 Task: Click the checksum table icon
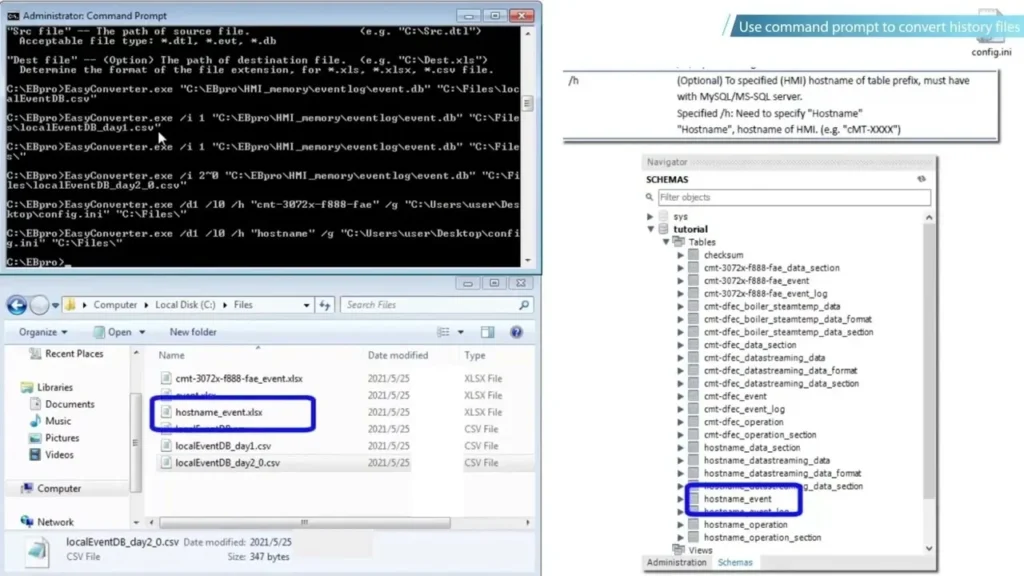(x=694, y=255)
